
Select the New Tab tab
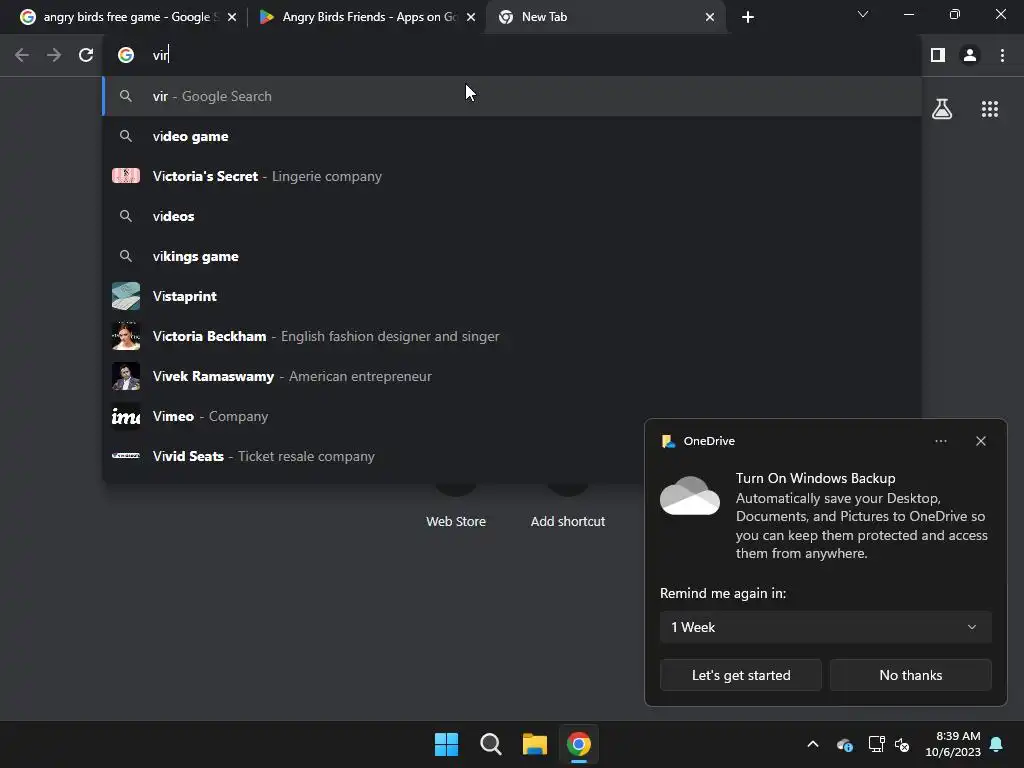pyautogui.click(x=606, y=17)
